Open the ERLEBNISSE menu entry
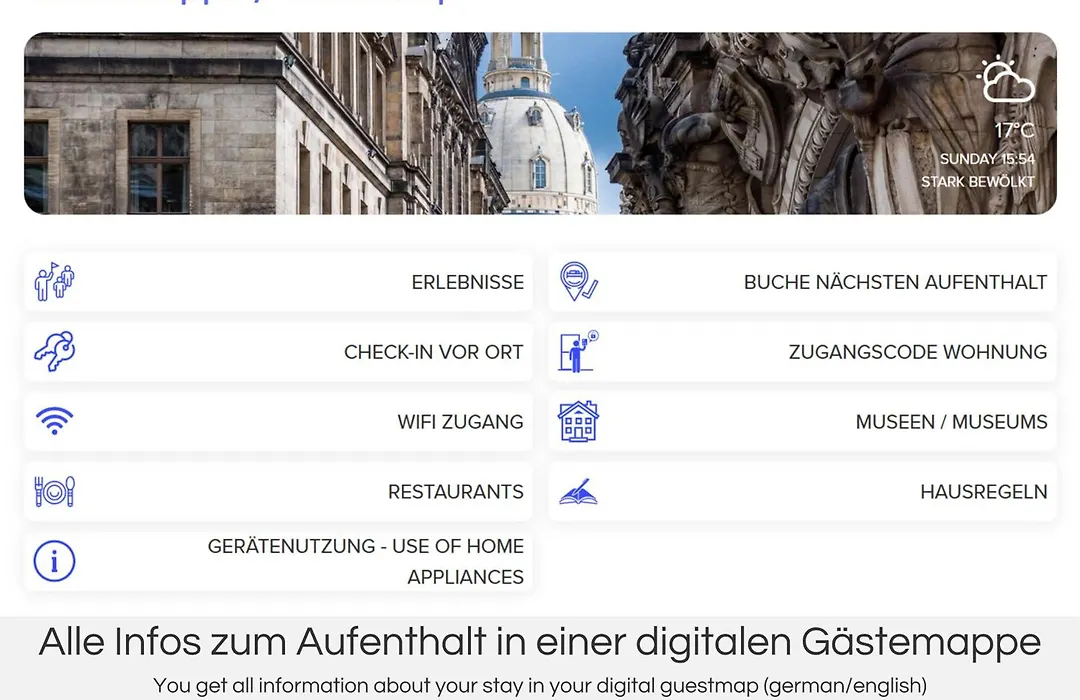 point(278,282)
